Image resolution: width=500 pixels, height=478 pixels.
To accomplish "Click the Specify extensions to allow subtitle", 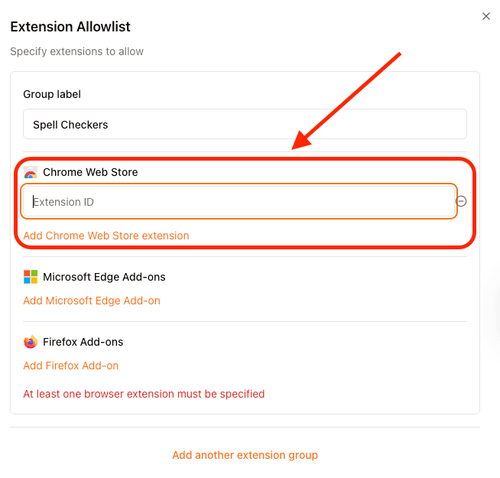I will click(x=77, y=51).
